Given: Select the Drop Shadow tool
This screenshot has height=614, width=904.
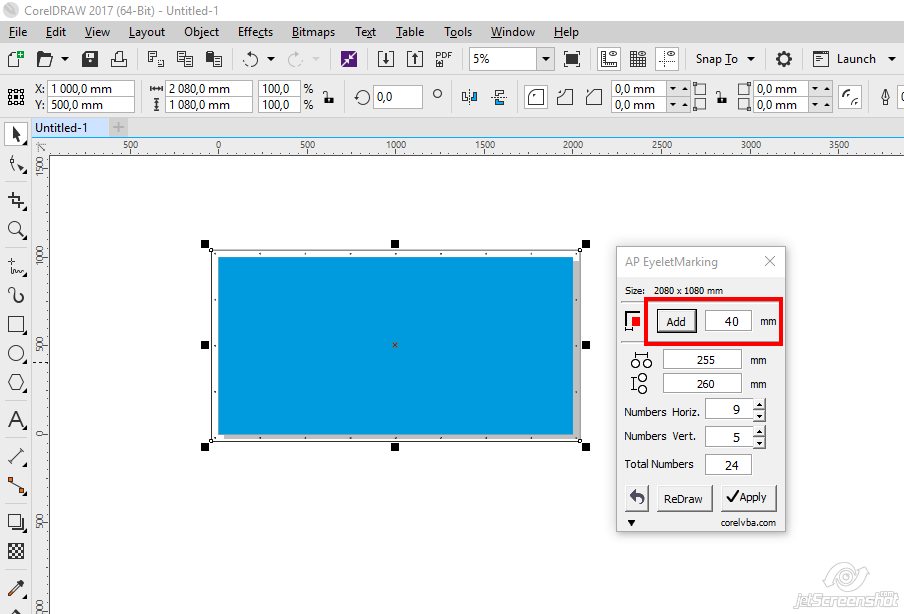Looking at the screenshot, I should tap(17, 522).
